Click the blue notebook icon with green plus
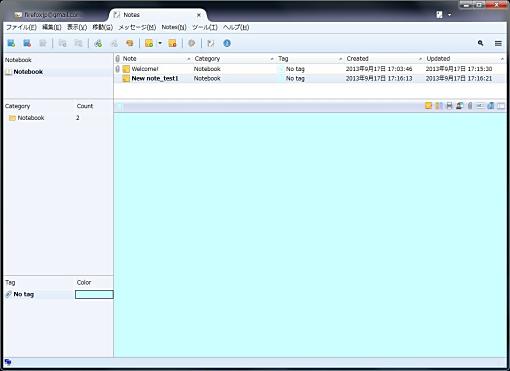510x371 pixels. click(11, 43)
